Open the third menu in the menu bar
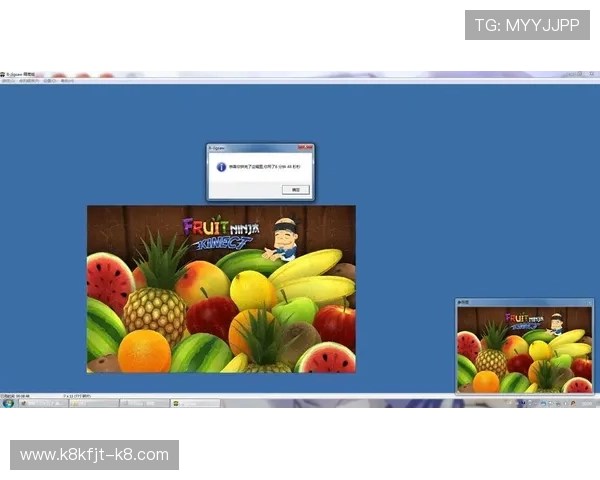This screenshot has width=600, height=480. pos(49,81)
